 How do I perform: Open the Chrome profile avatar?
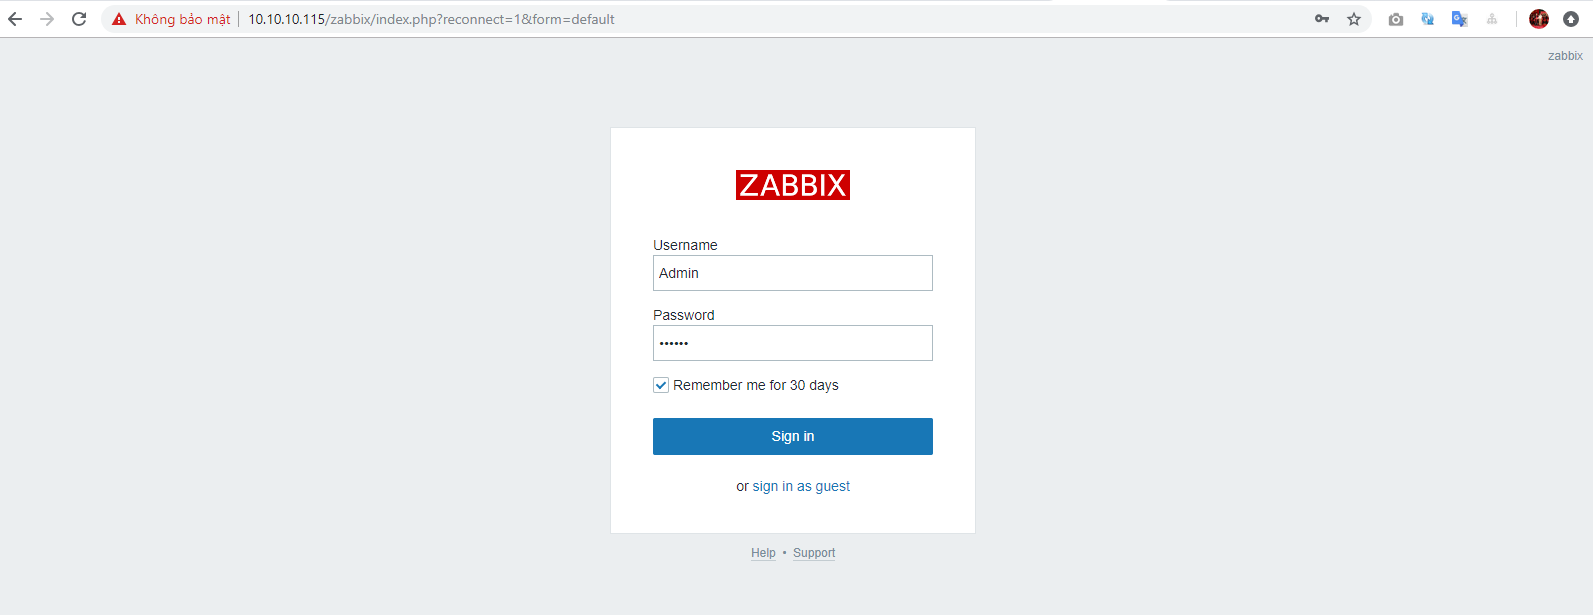point(1539,19)
